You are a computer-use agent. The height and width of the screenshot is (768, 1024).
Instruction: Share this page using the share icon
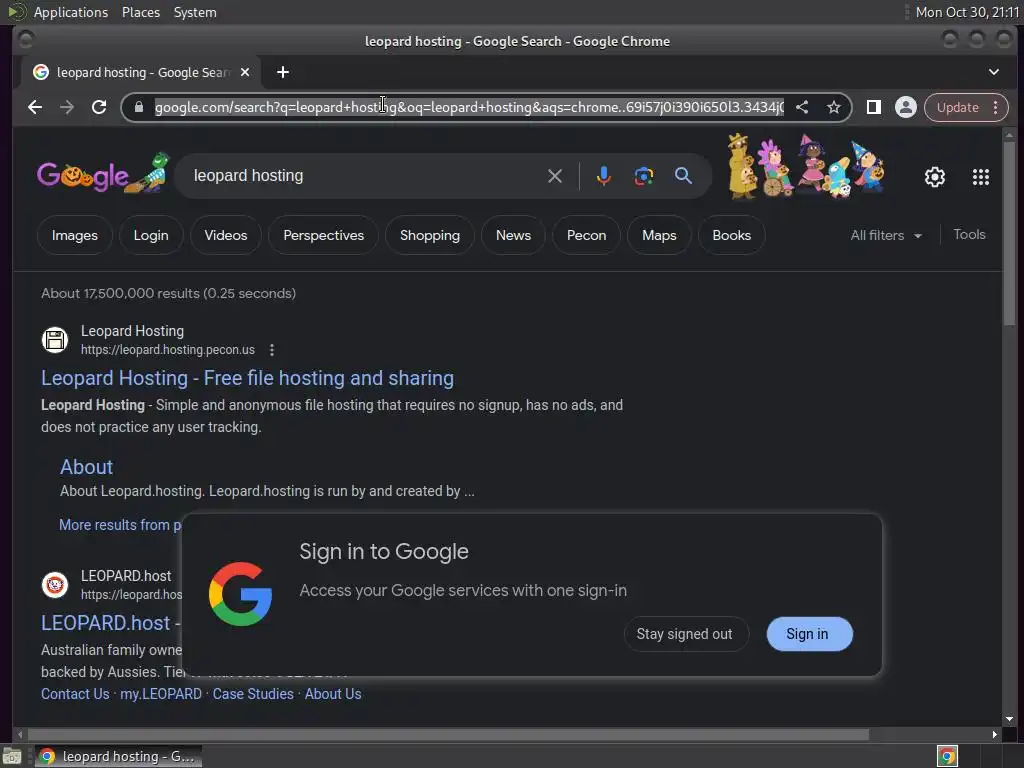coord(802,107)
